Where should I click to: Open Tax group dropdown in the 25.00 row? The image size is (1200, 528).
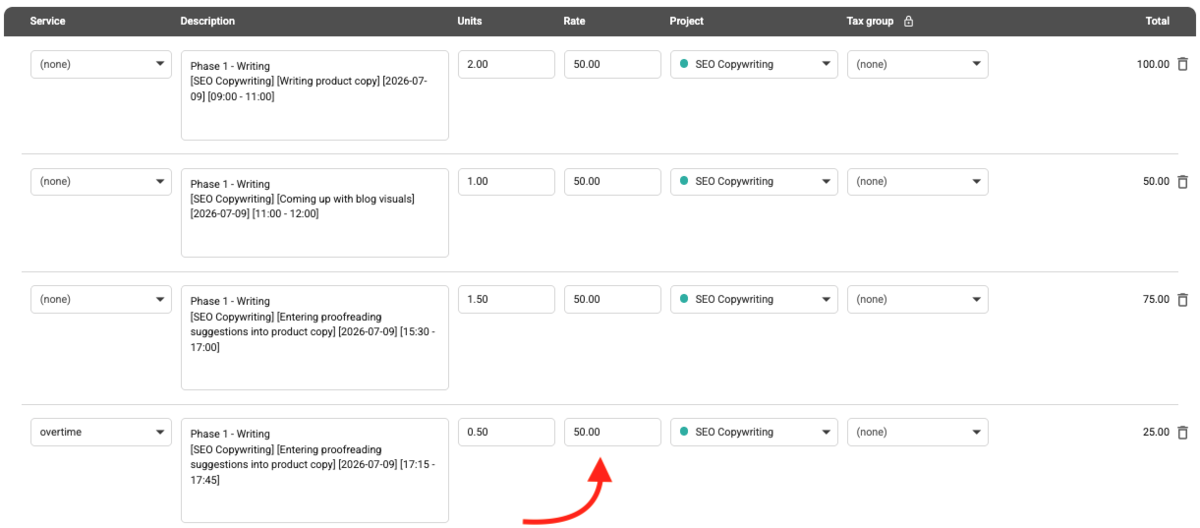click(x=918, y=432)
